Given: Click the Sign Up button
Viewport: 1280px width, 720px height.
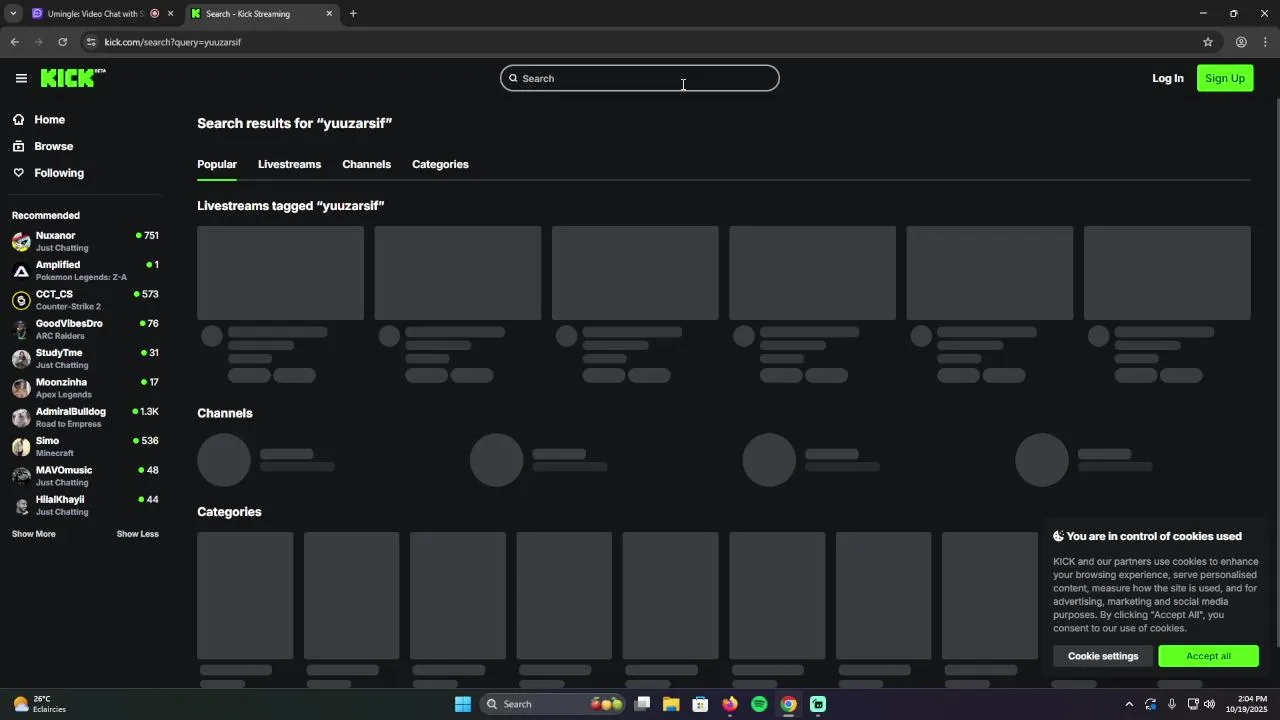Looking at the screenshot, I should (1225, 78).
